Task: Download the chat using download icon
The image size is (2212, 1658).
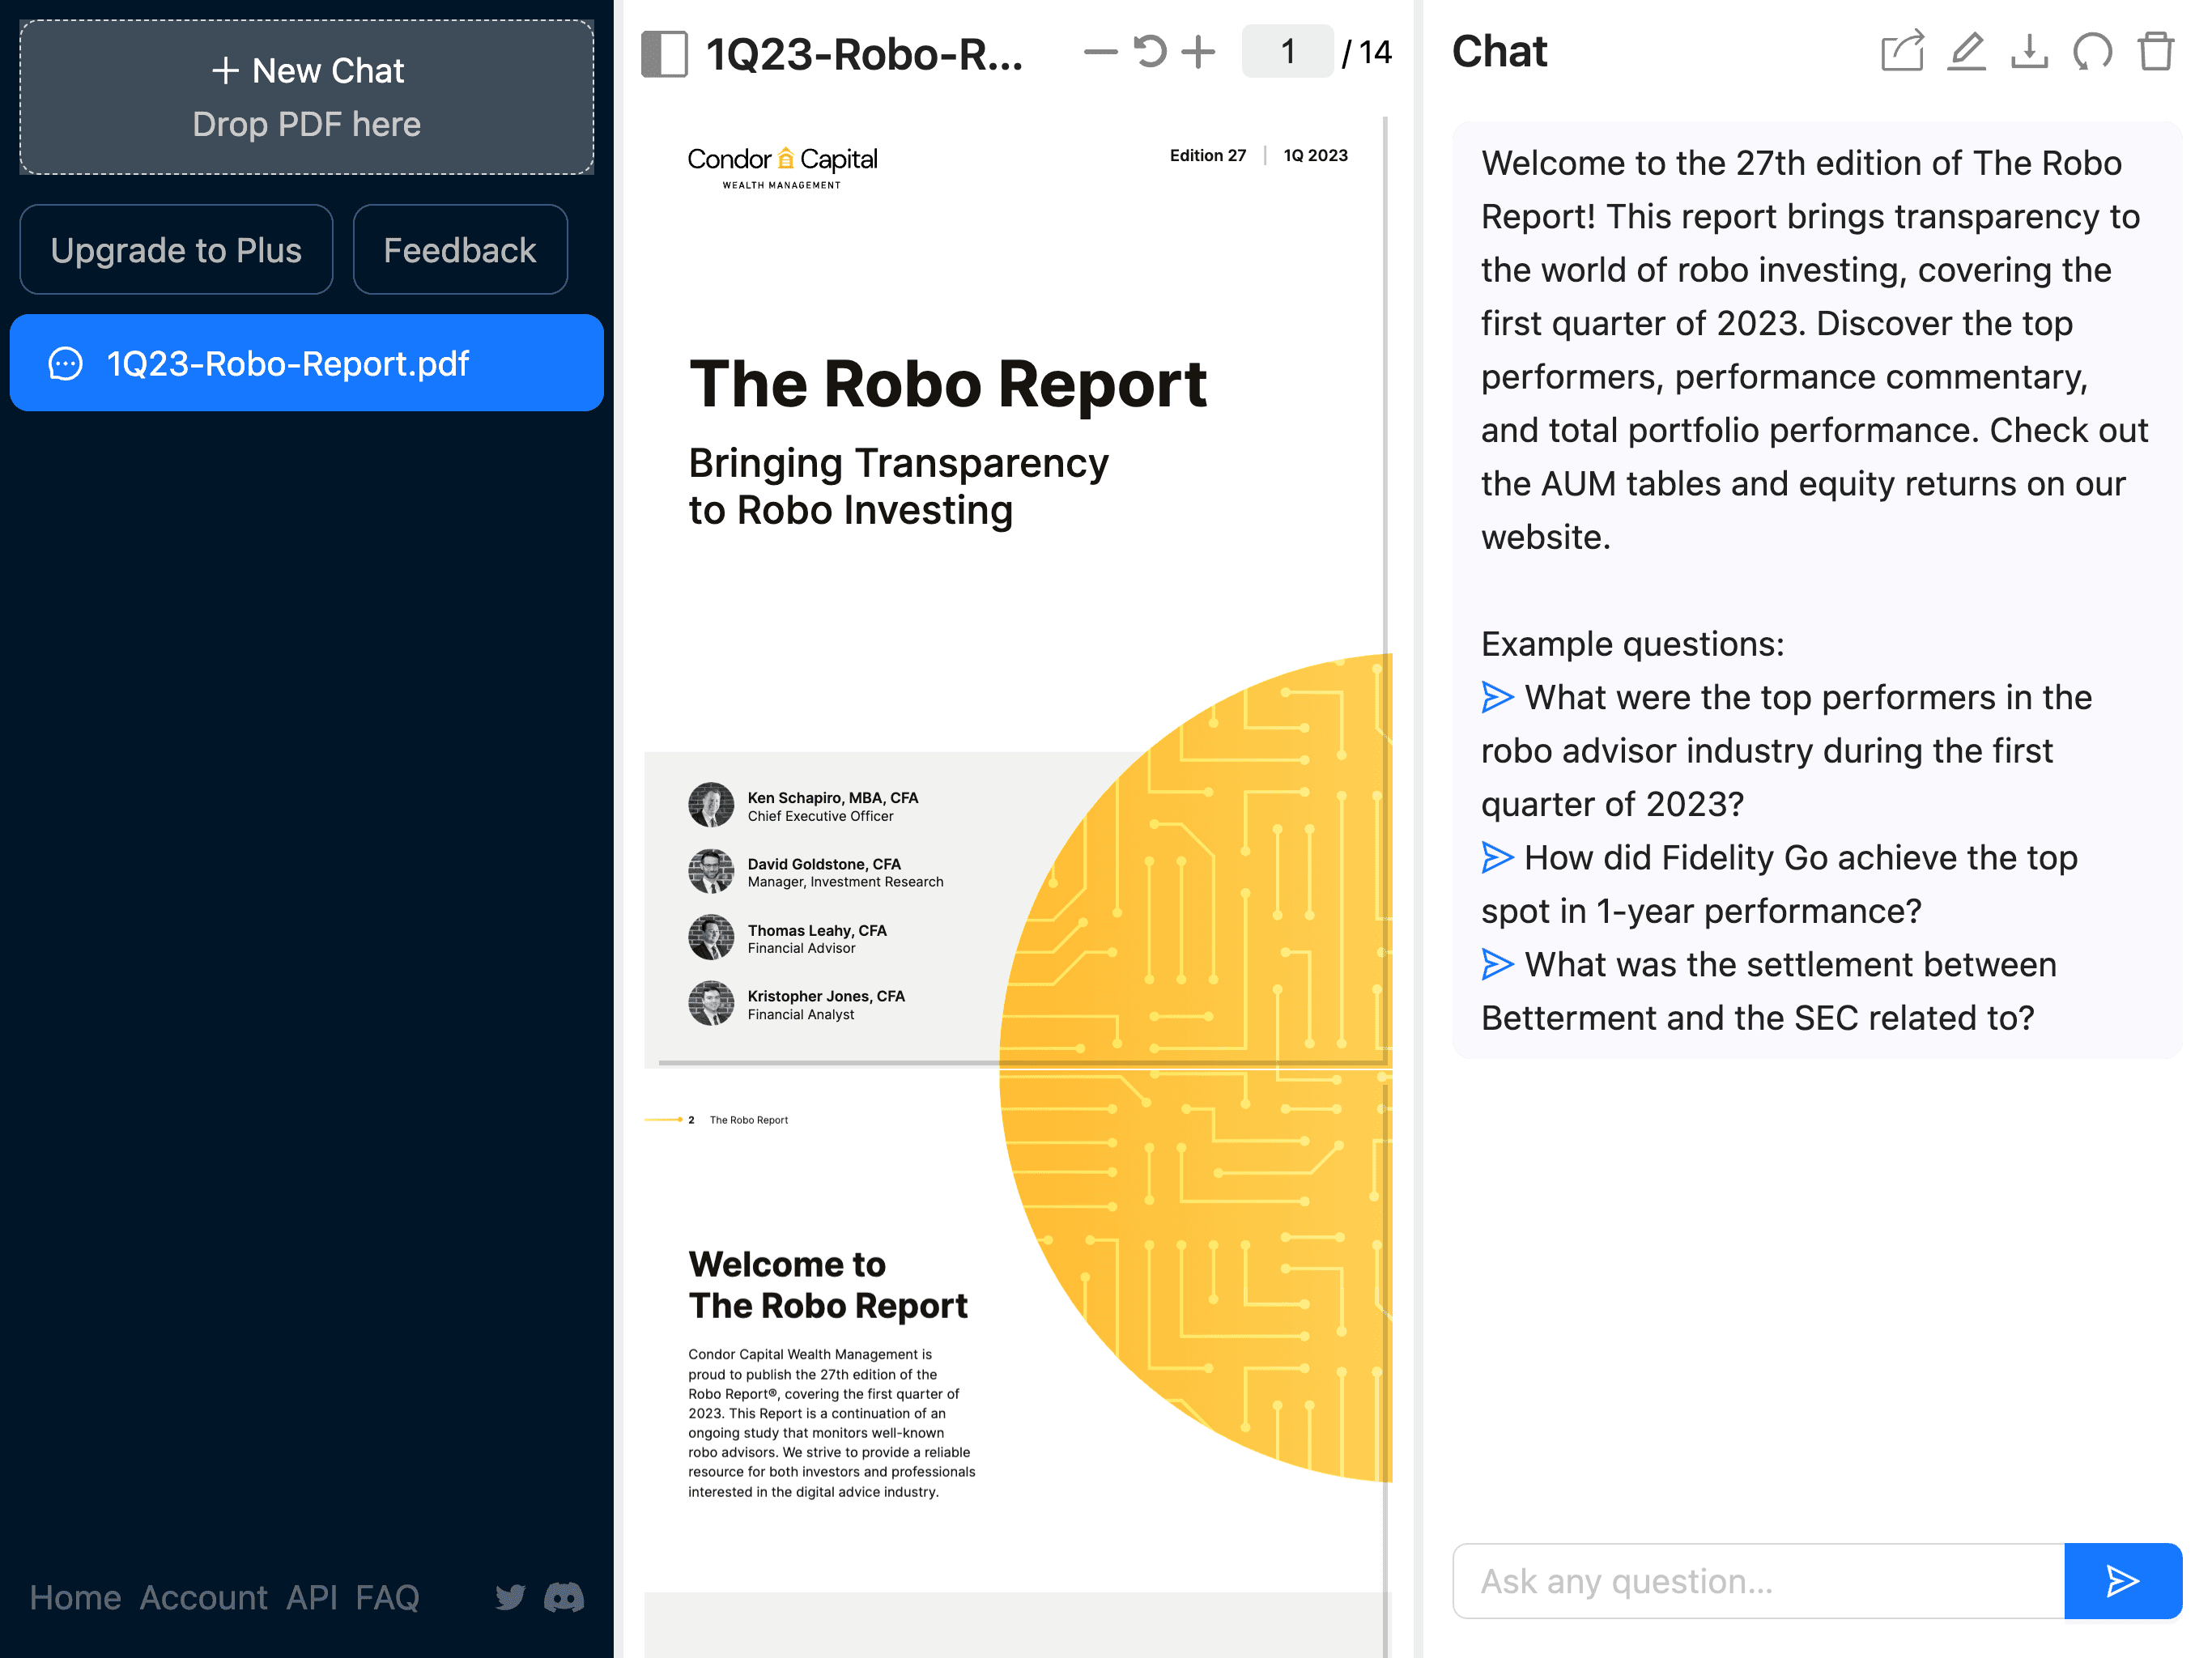Action: (x=2029, y=52)
